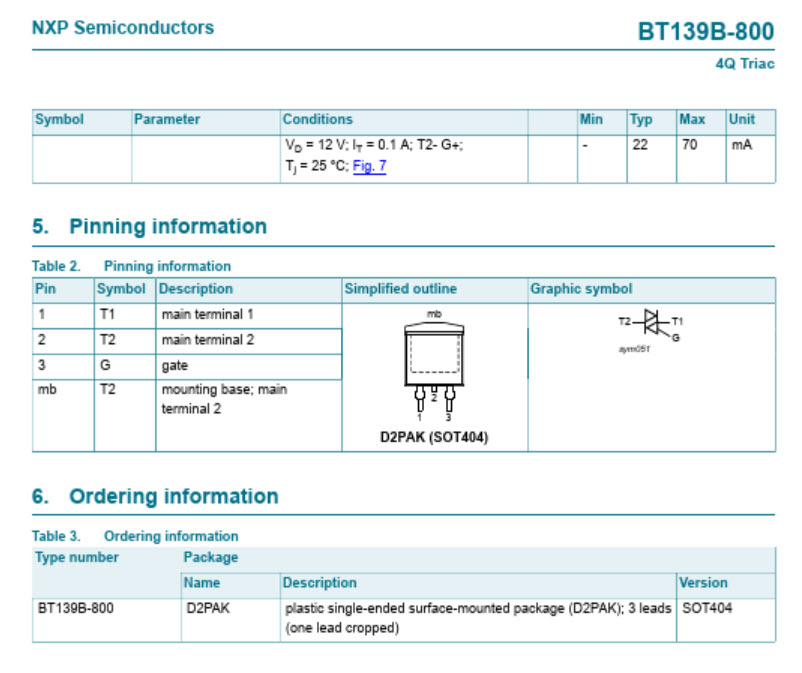Click the "Pin" column header

(x=45, y=289)
